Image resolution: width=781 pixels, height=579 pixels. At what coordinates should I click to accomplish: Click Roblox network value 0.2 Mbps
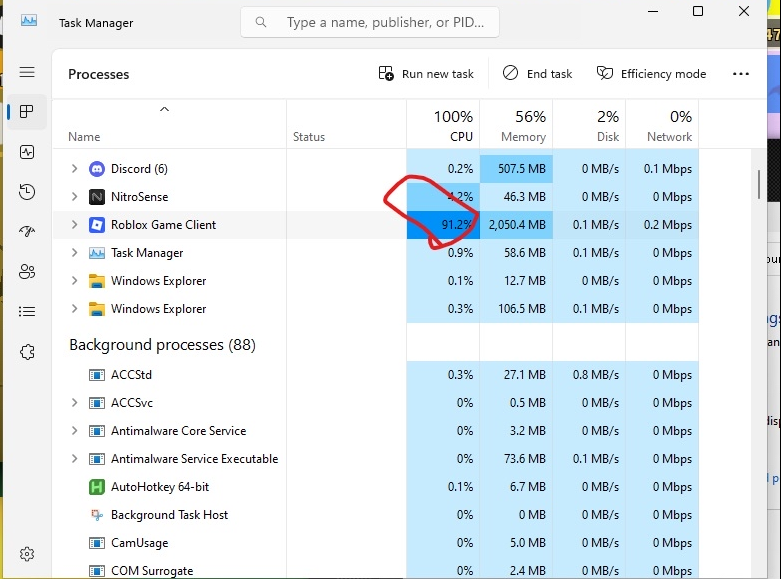click(x=667, y=225)
